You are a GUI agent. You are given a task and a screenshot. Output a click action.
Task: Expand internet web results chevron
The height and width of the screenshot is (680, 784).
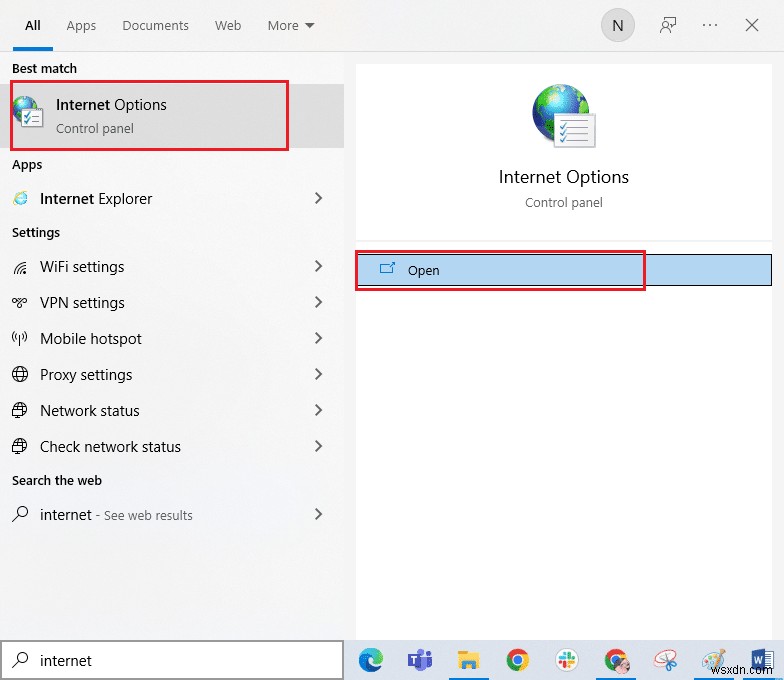click(318, 514)
